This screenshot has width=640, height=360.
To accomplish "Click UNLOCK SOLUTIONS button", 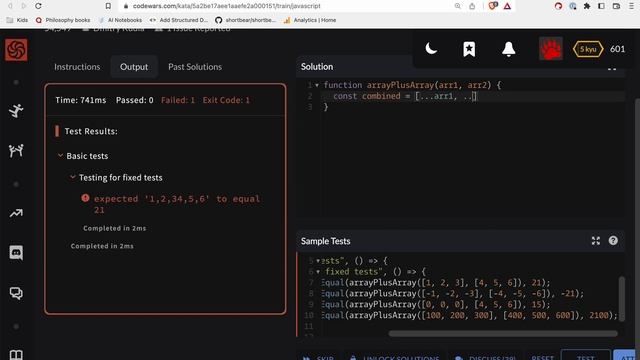I will 395,357.
